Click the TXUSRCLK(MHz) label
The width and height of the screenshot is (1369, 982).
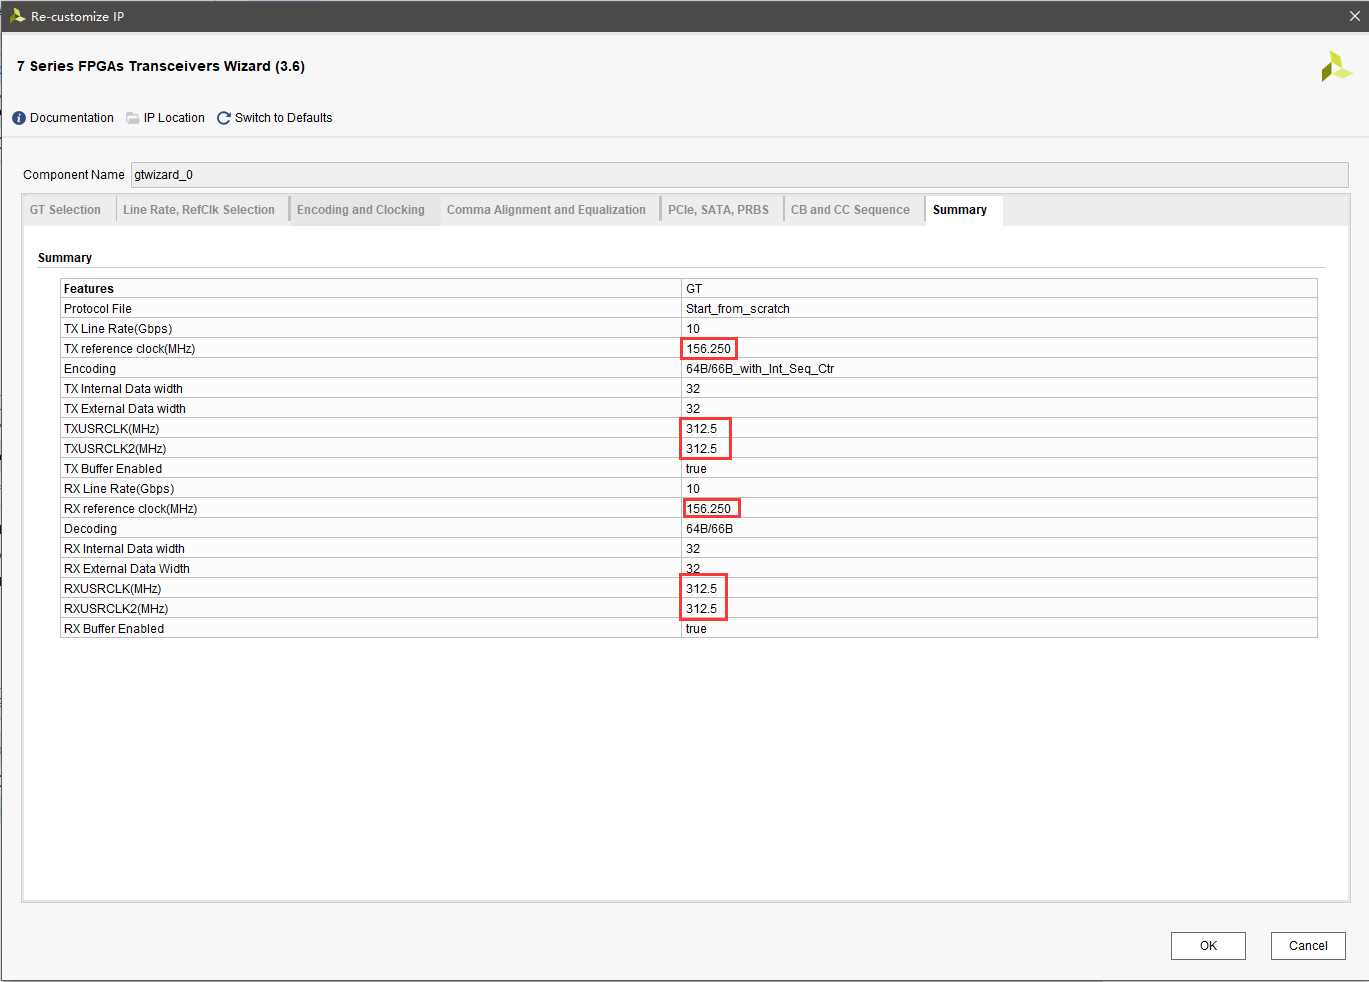click(x=112, y=429)
